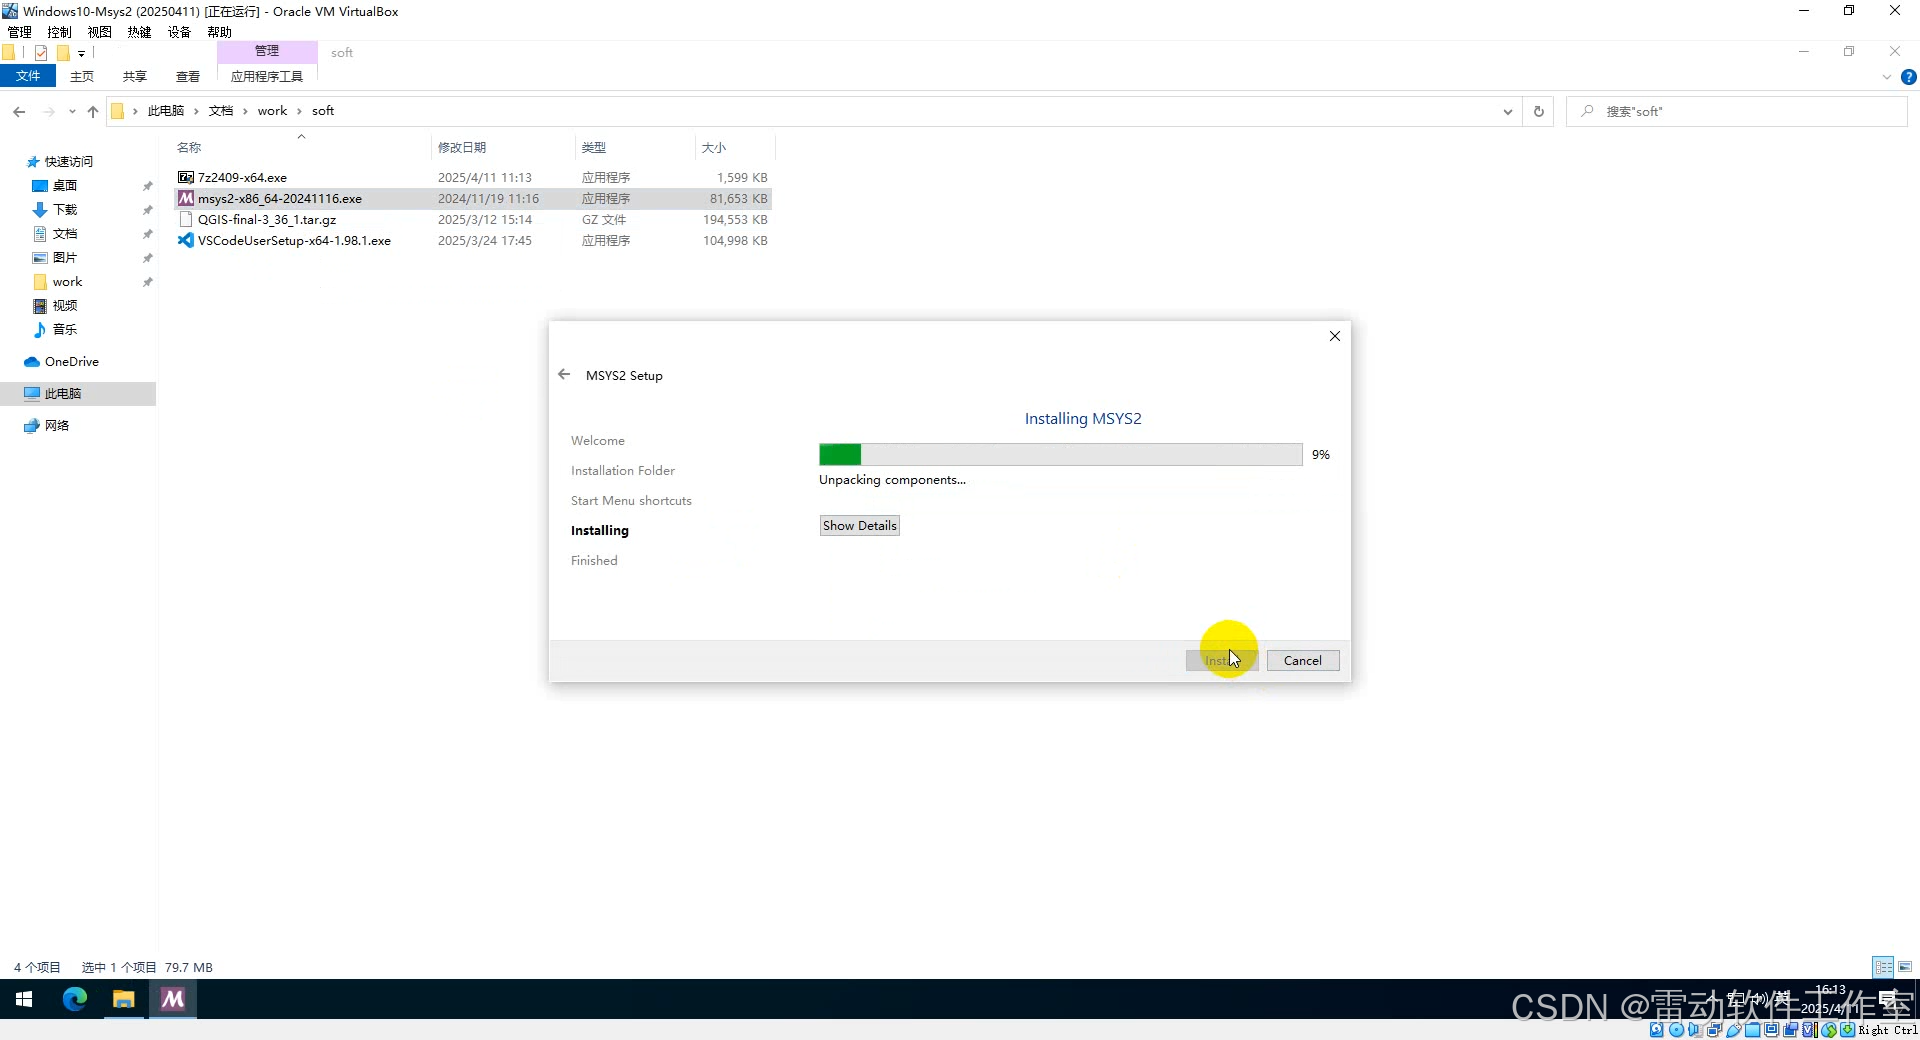The image size is (1920, 1040).
Task: Click the Show Details button
Action: [x=859, y=526]
